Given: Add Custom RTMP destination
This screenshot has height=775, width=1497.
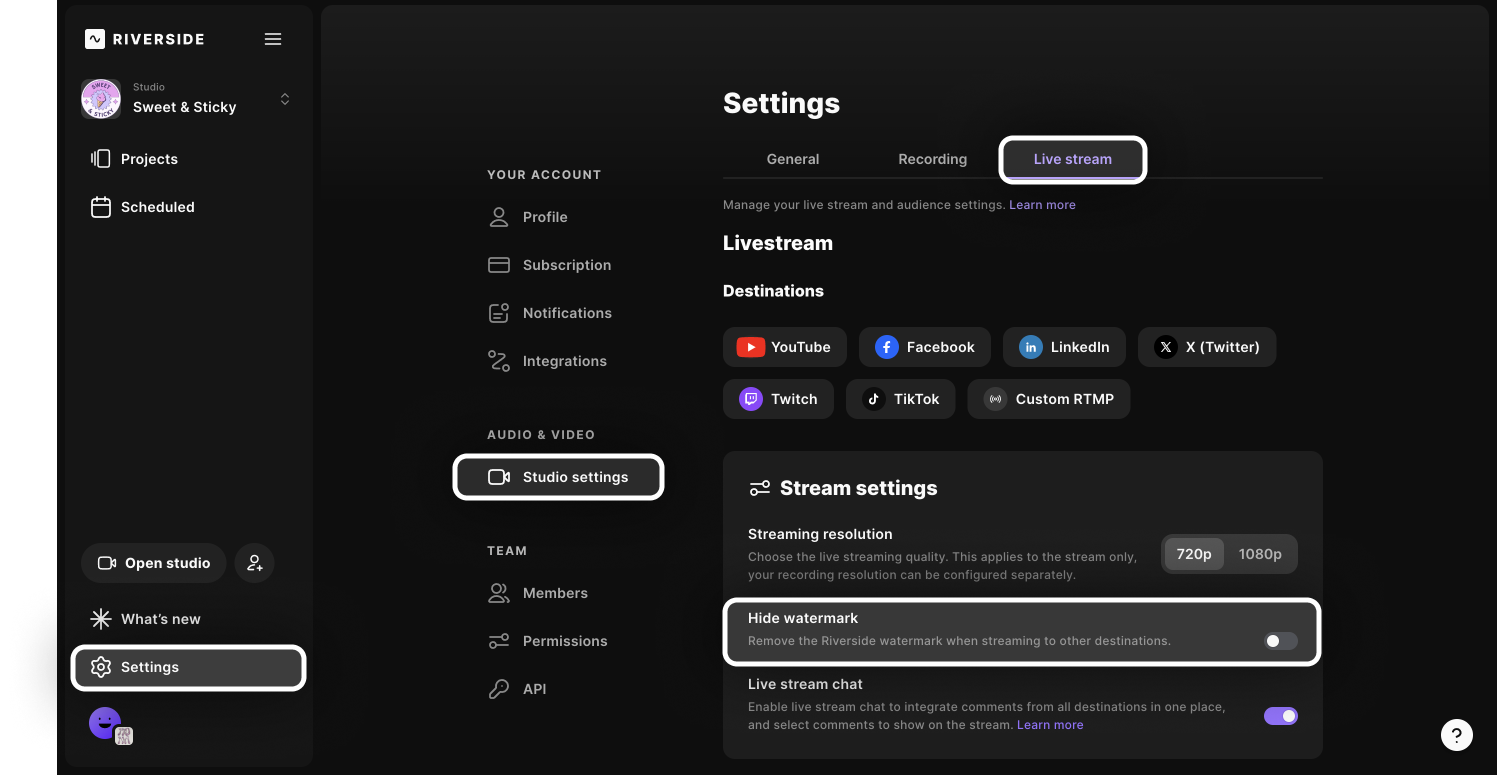Looking at the screenshot, I should click(x=1049, y=399).
